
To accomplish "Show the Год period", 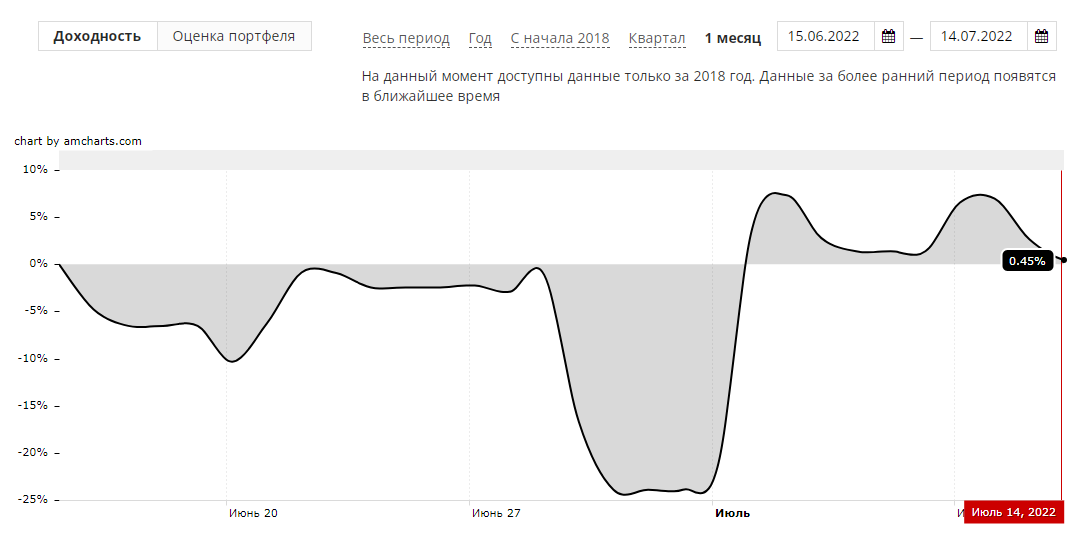I will [x=480, y=38].
